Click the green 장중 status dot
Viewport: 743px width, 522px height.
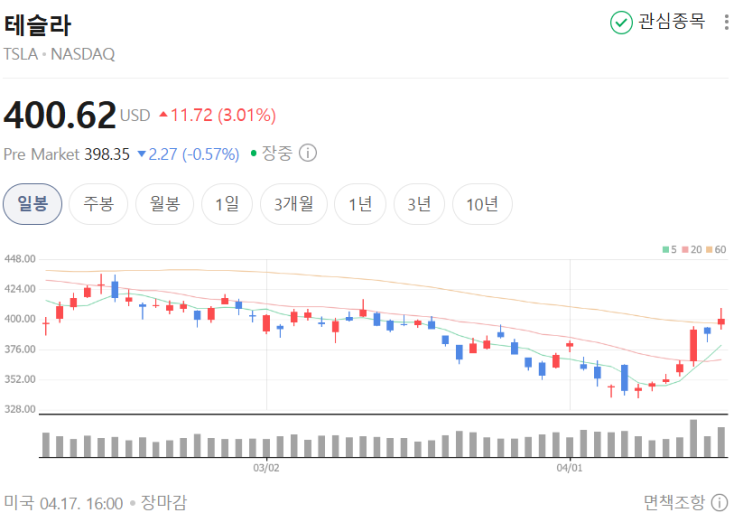(x=254, y=153)
